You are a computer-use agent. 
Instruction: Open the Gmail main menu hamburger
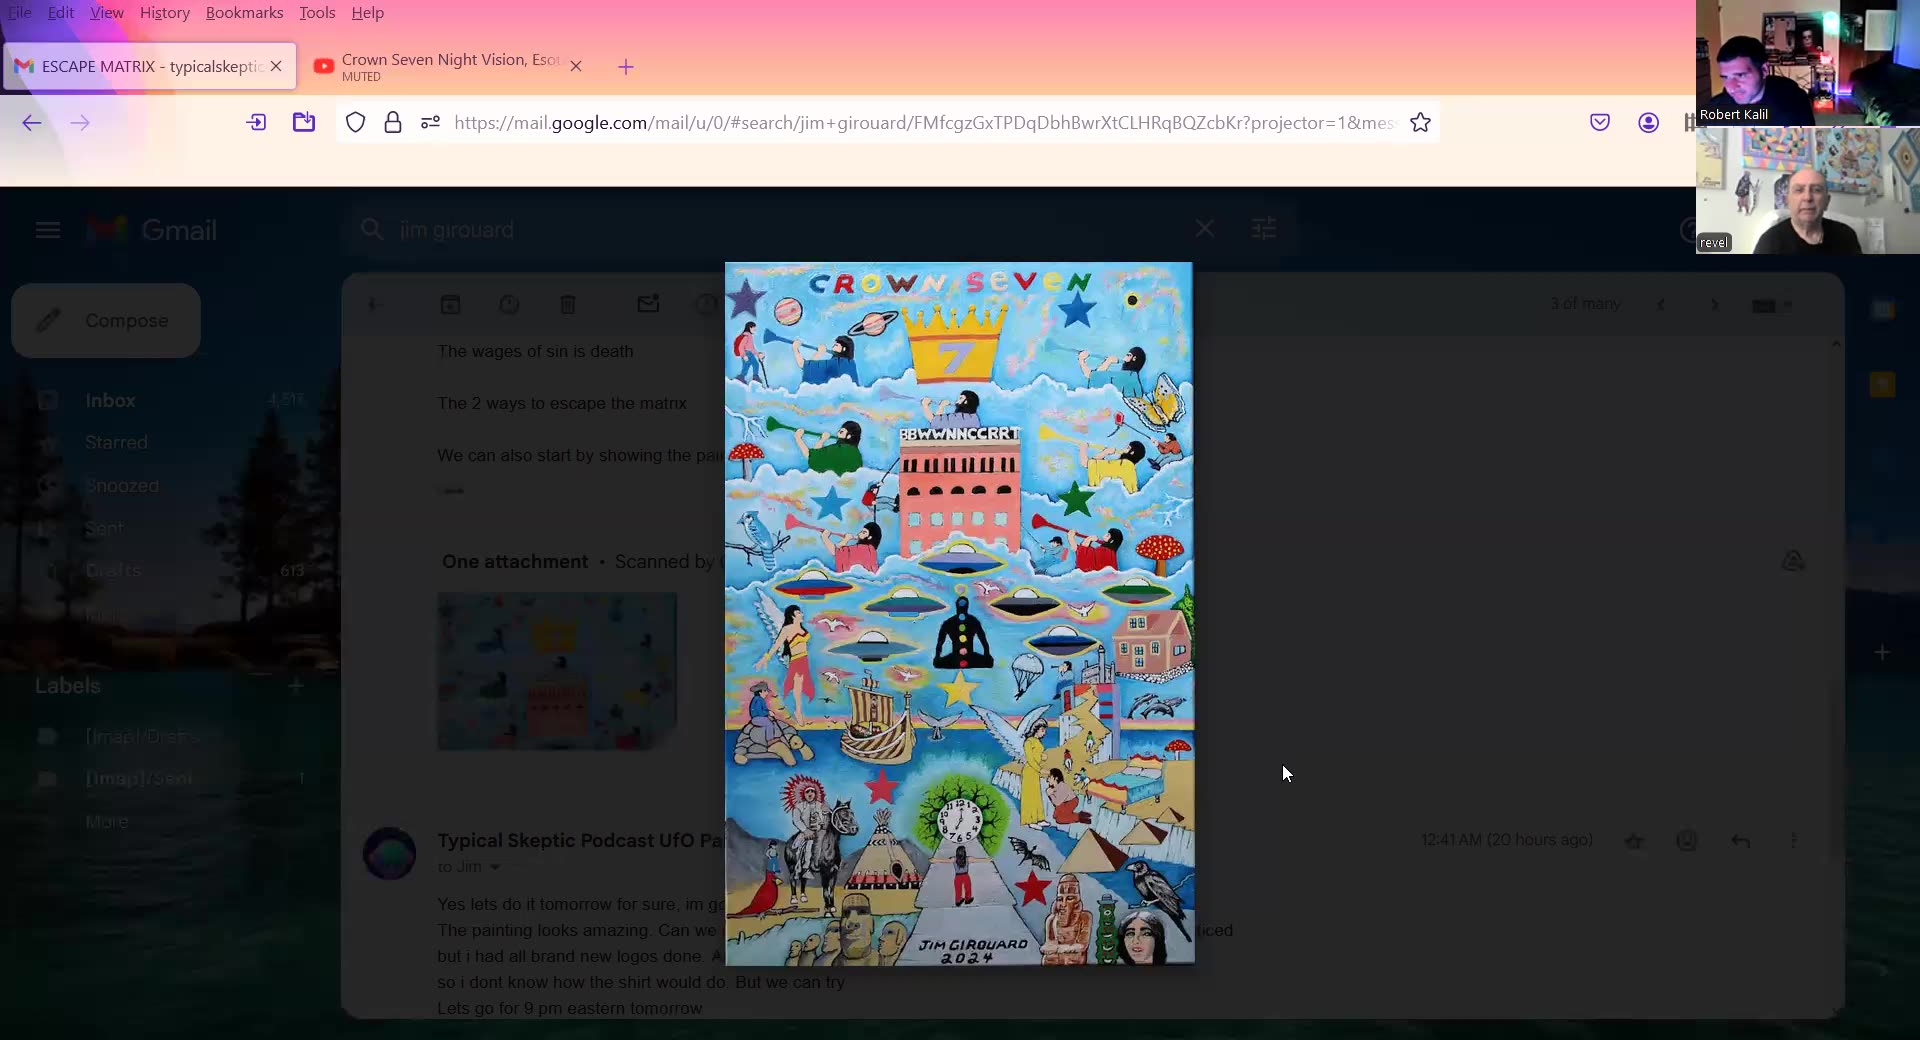(x=48, y=230)
